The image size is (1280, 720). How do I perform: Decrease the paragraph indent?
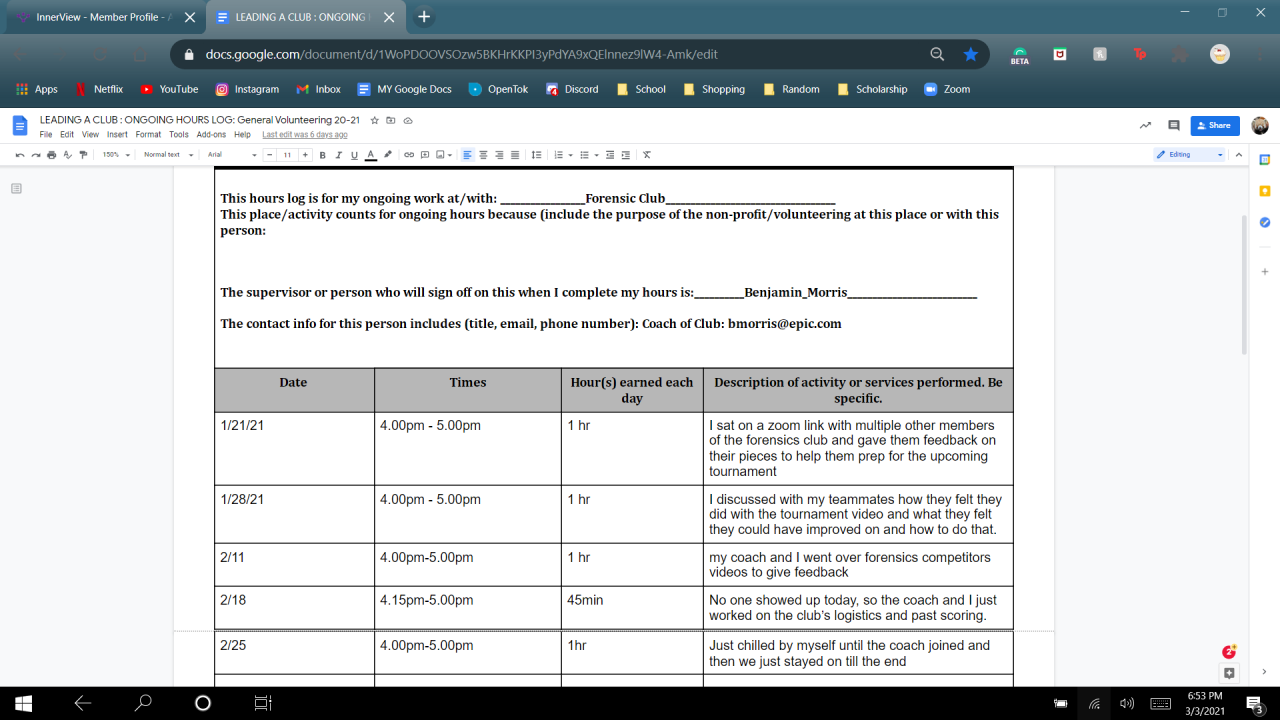(610, 155)
